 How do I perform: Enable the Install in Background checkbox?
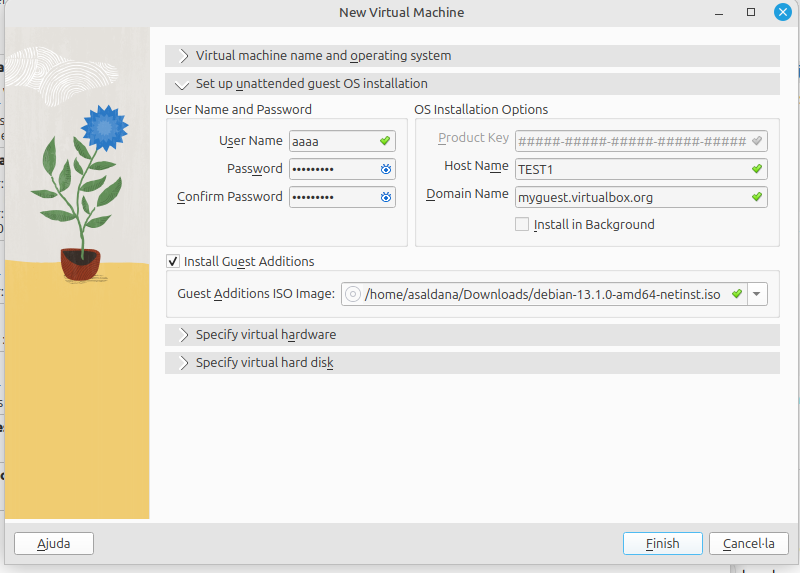522,225
